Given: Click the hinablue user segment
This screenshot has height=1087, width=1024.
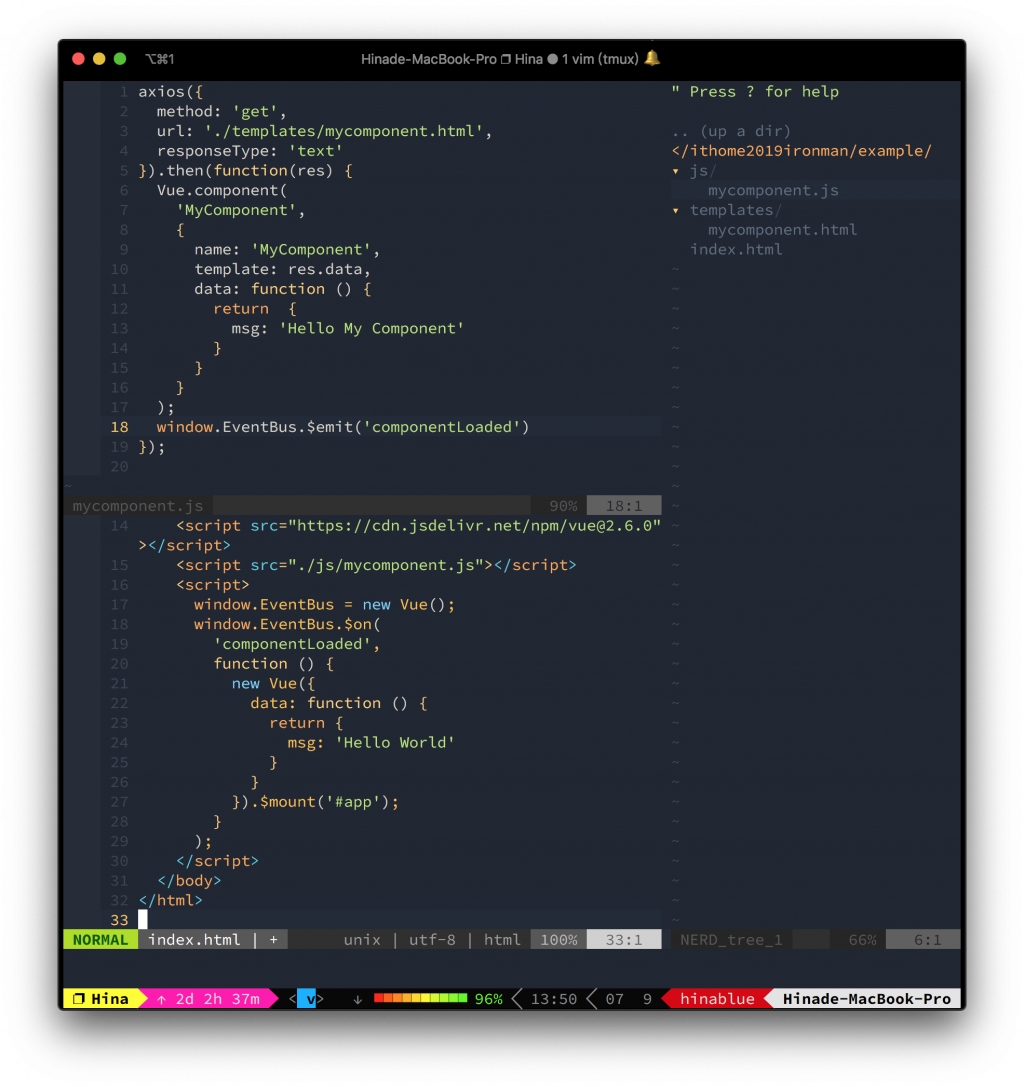Looking at the screenshot, I should pos(717,999).
